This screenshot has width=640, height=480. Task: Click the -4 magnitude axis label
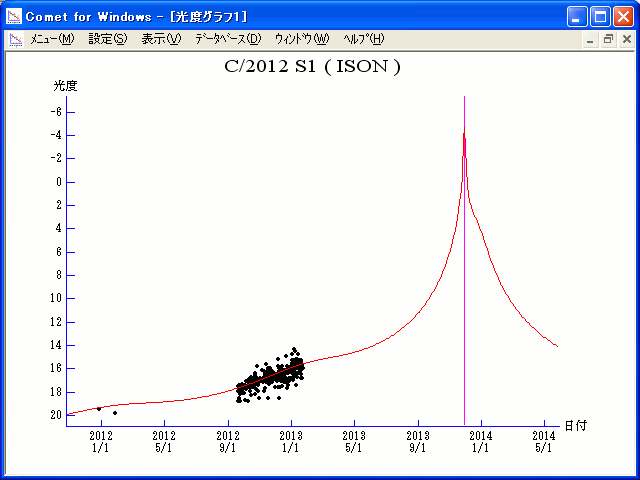point(56,135)
